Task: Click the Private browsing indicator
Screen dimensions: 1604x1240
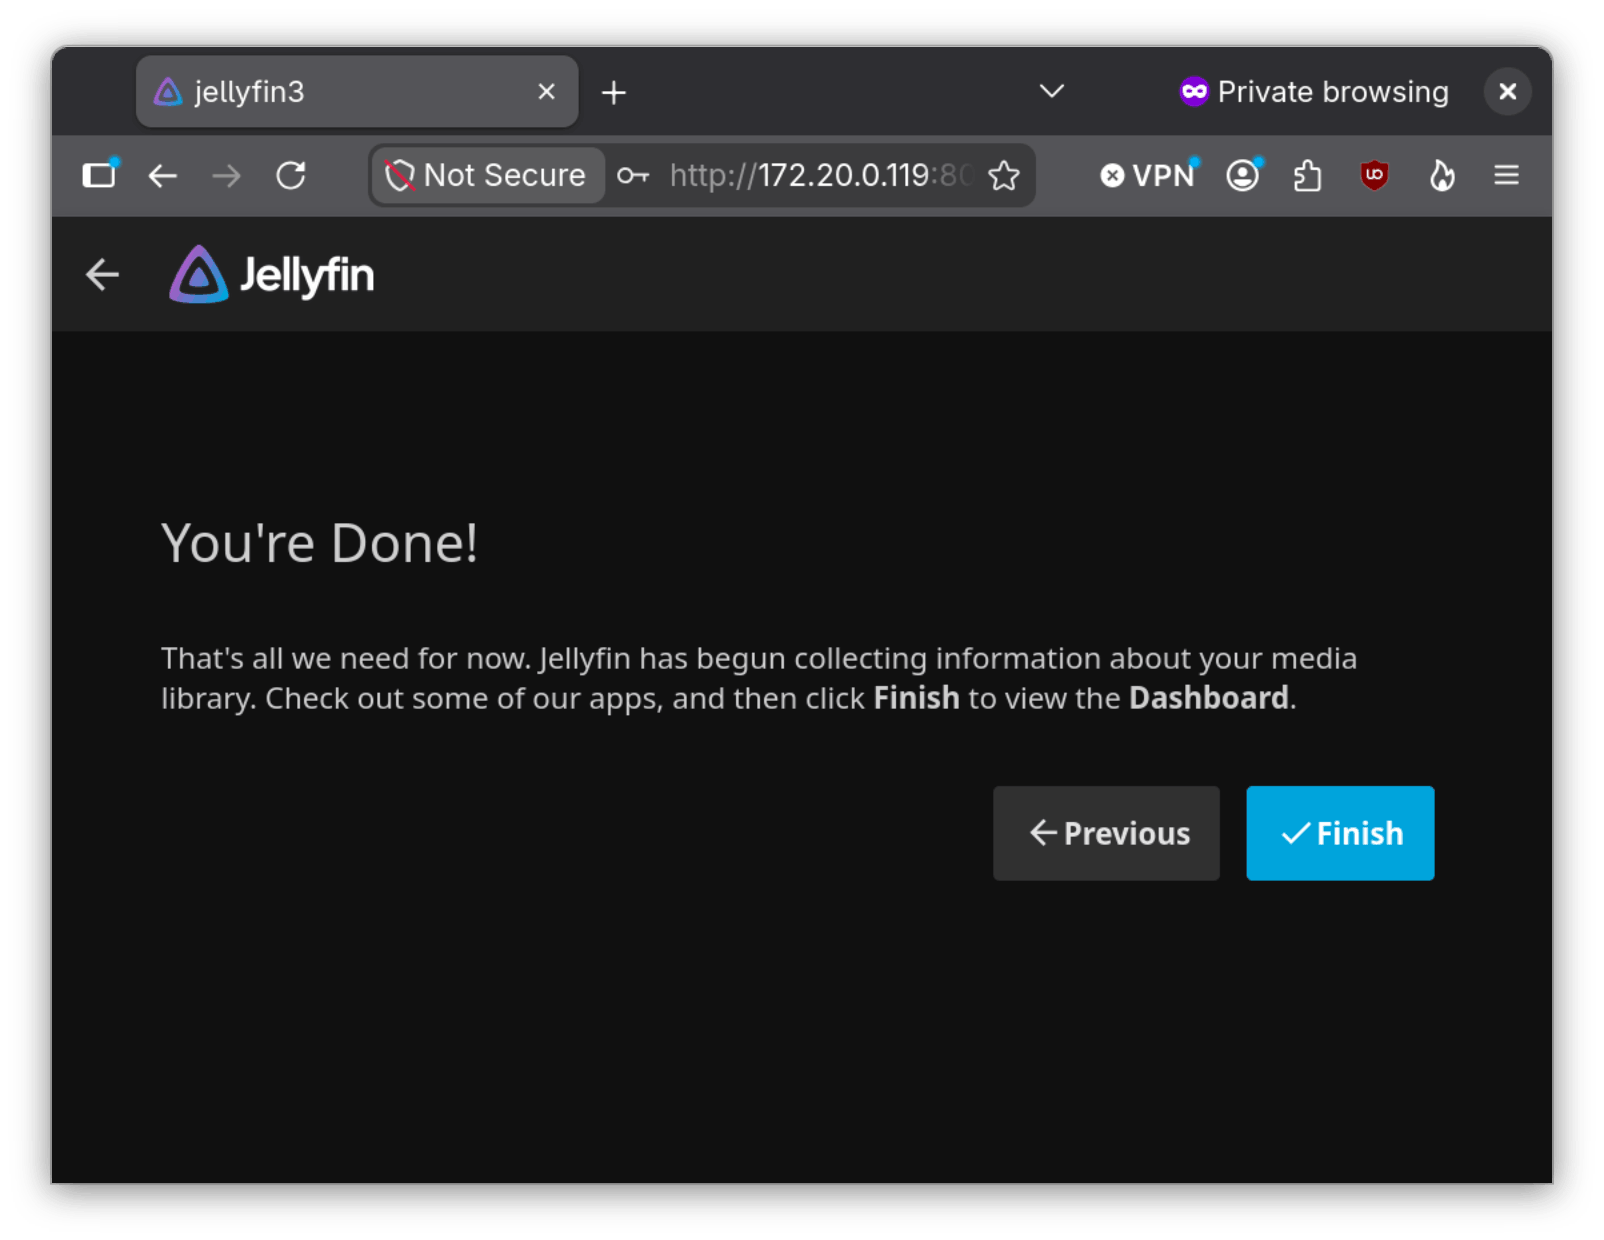Action: pyautogui.click(x=1313, y=92)
